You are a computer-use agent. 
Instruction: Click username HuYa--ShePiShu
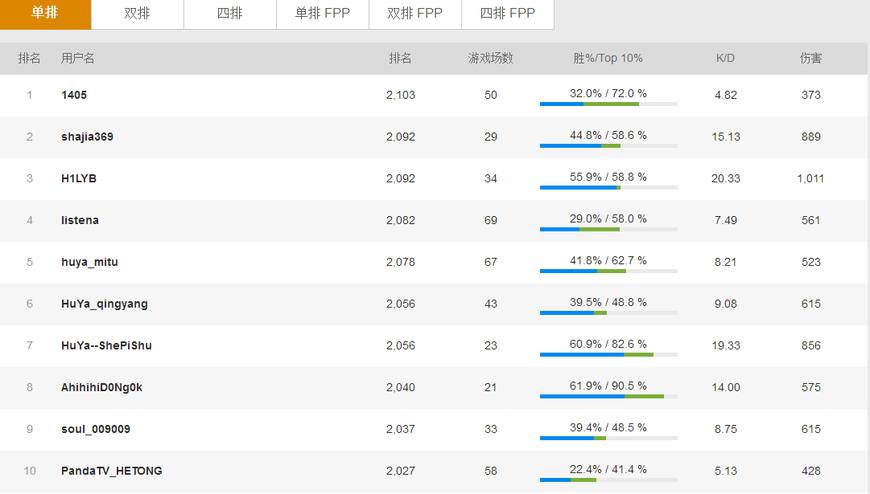[x=106, y=346]
